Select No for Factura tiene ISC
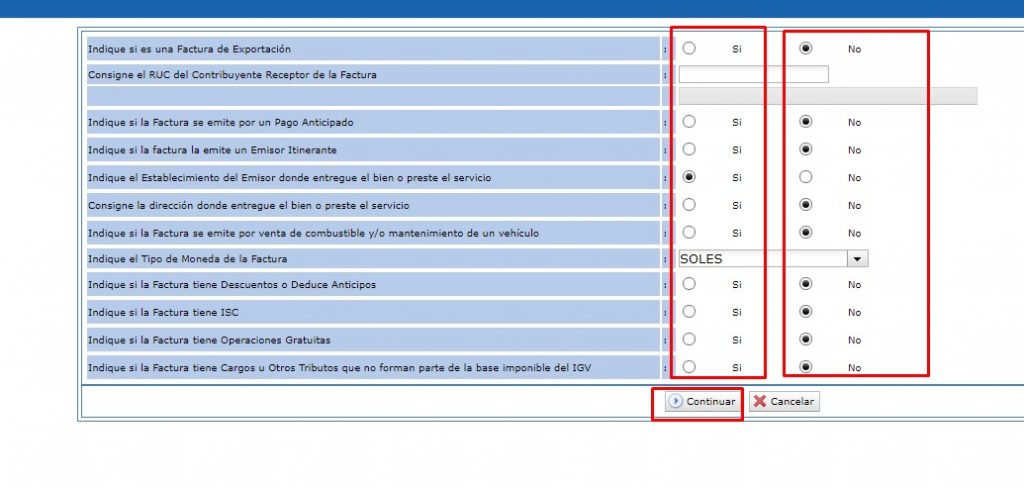This screenshot has height=488, width=1024. pos(806,312)
